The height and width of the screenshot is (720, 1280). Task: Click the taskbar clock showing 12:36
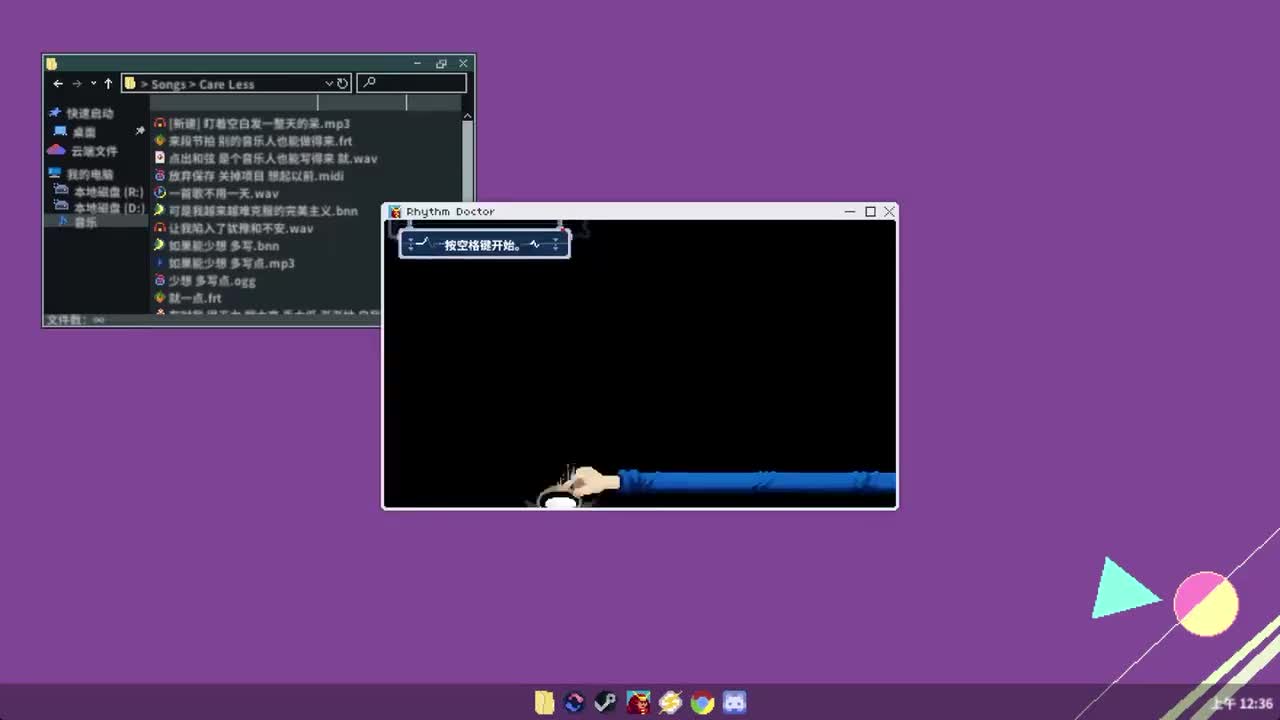(1241, 704)
